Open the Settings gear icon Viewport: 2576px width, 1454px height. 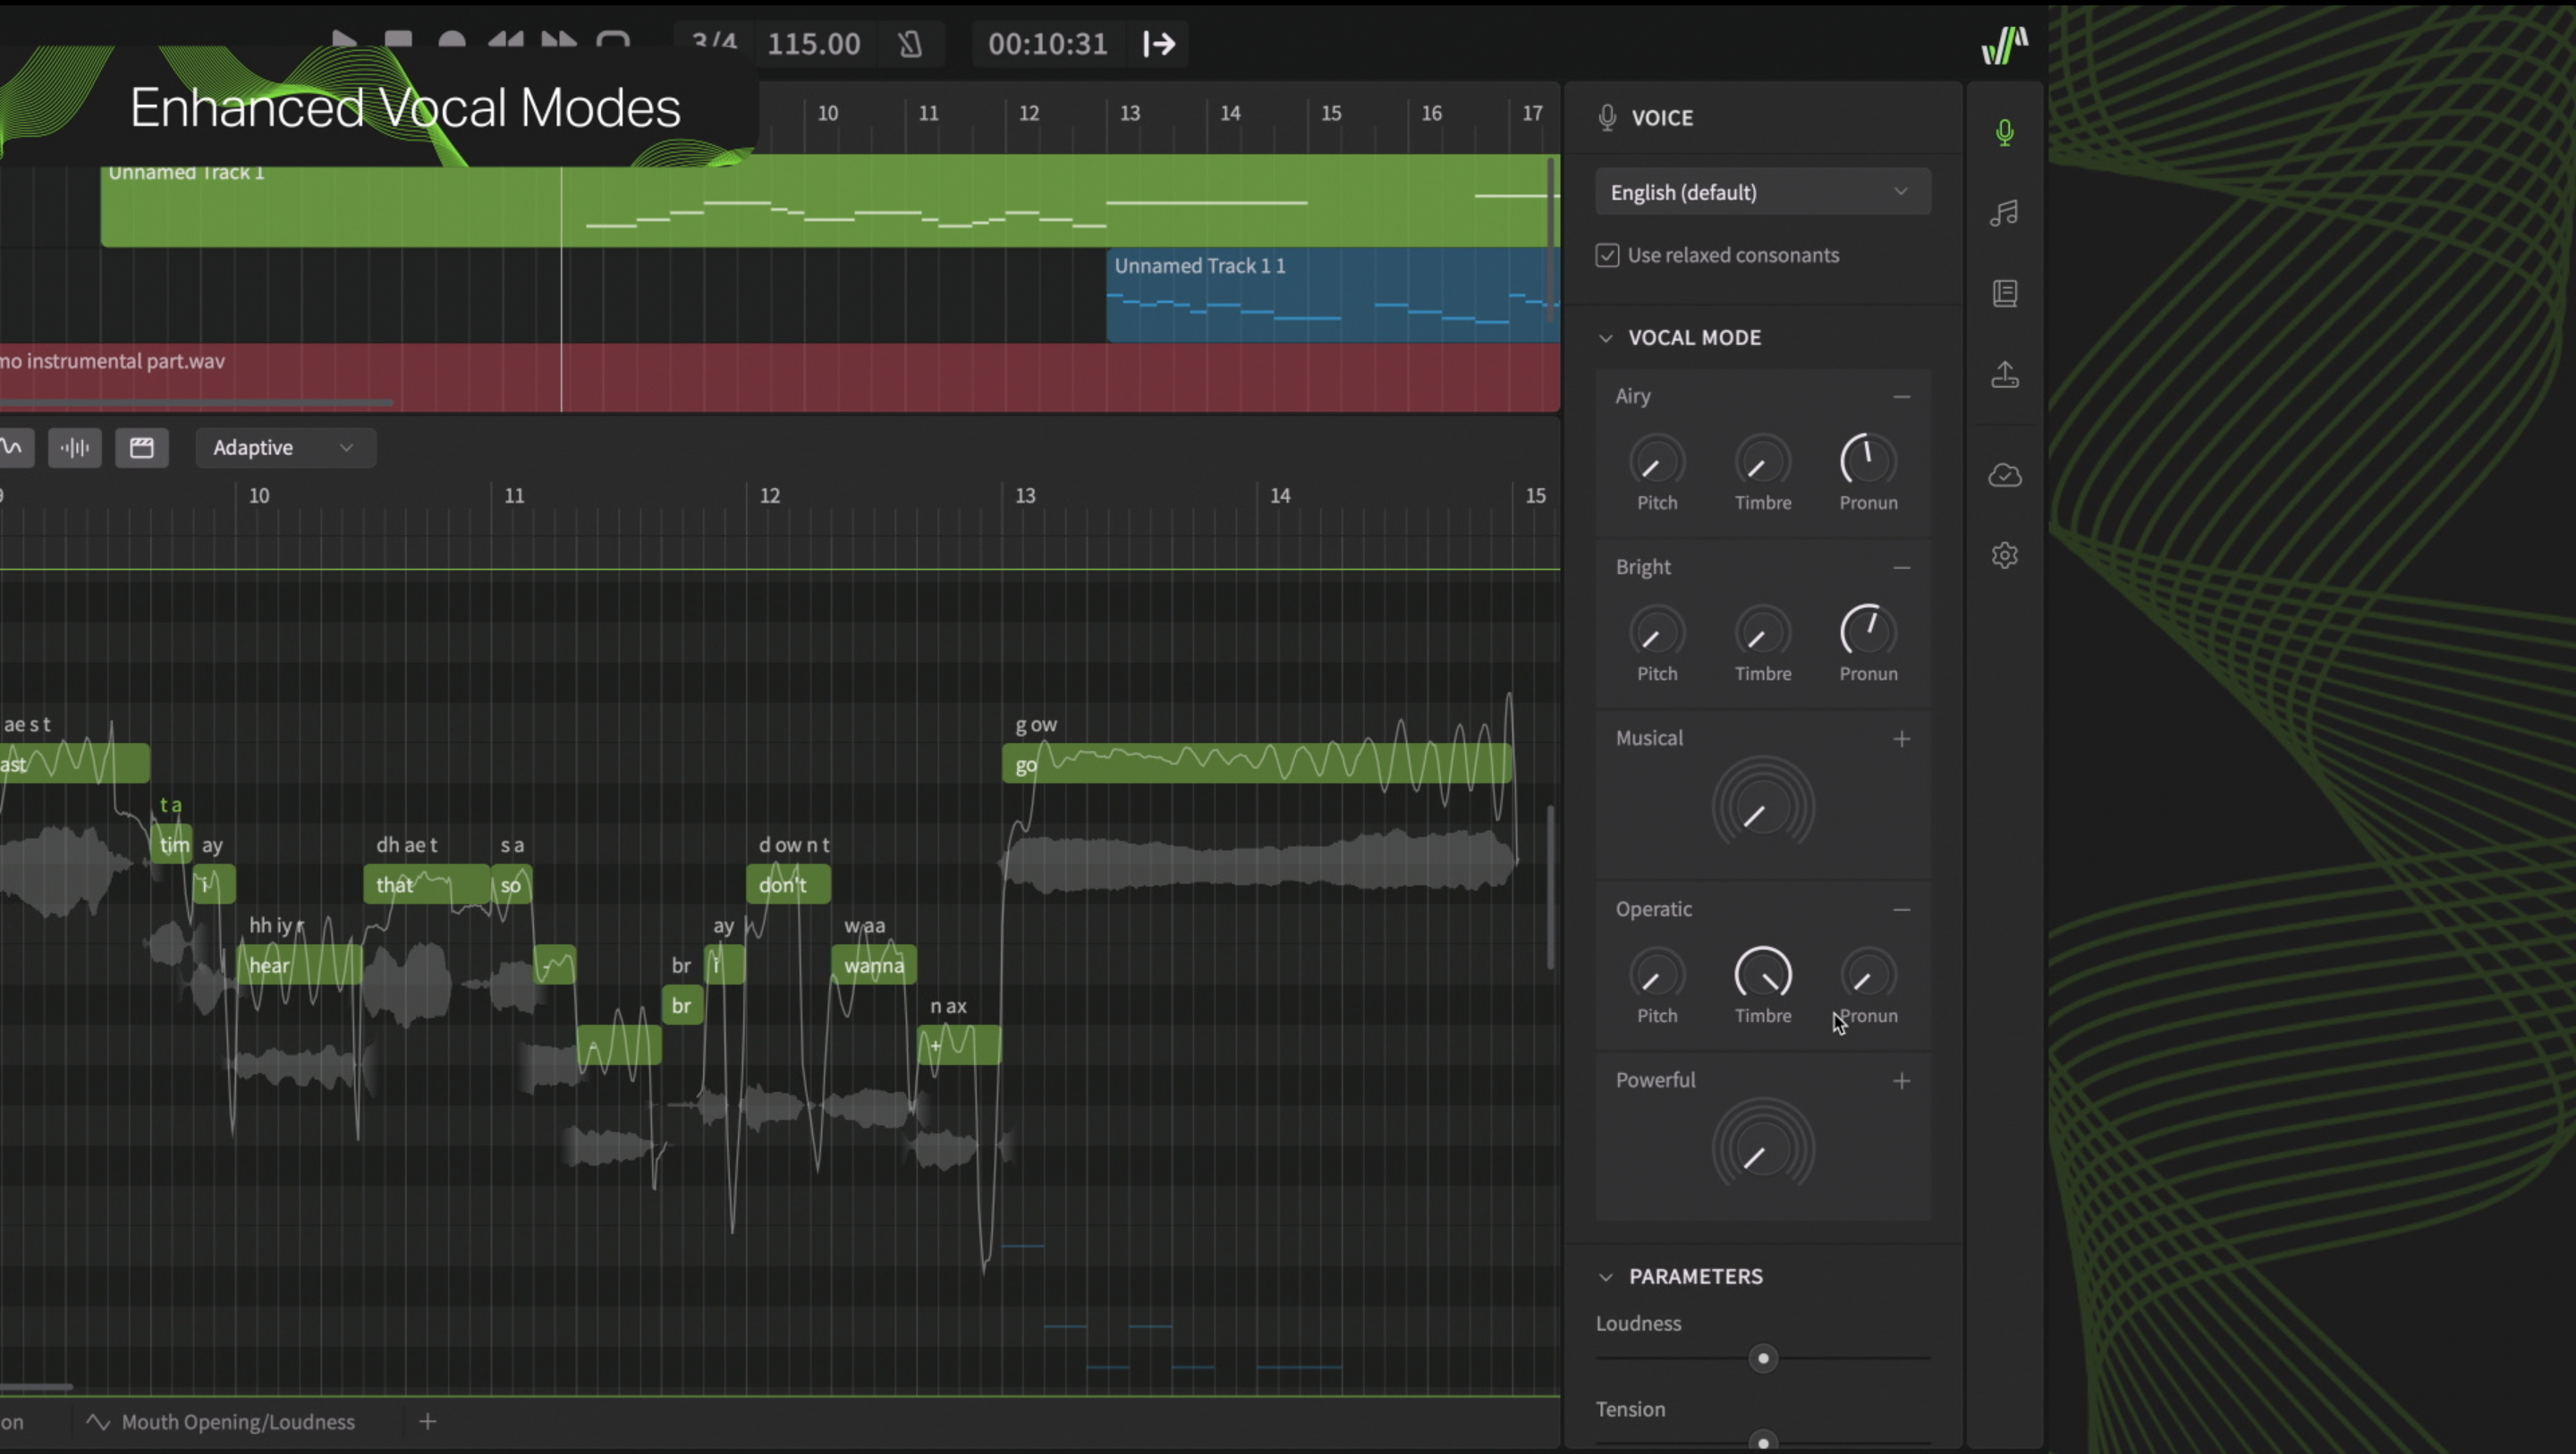point(2004,555)
